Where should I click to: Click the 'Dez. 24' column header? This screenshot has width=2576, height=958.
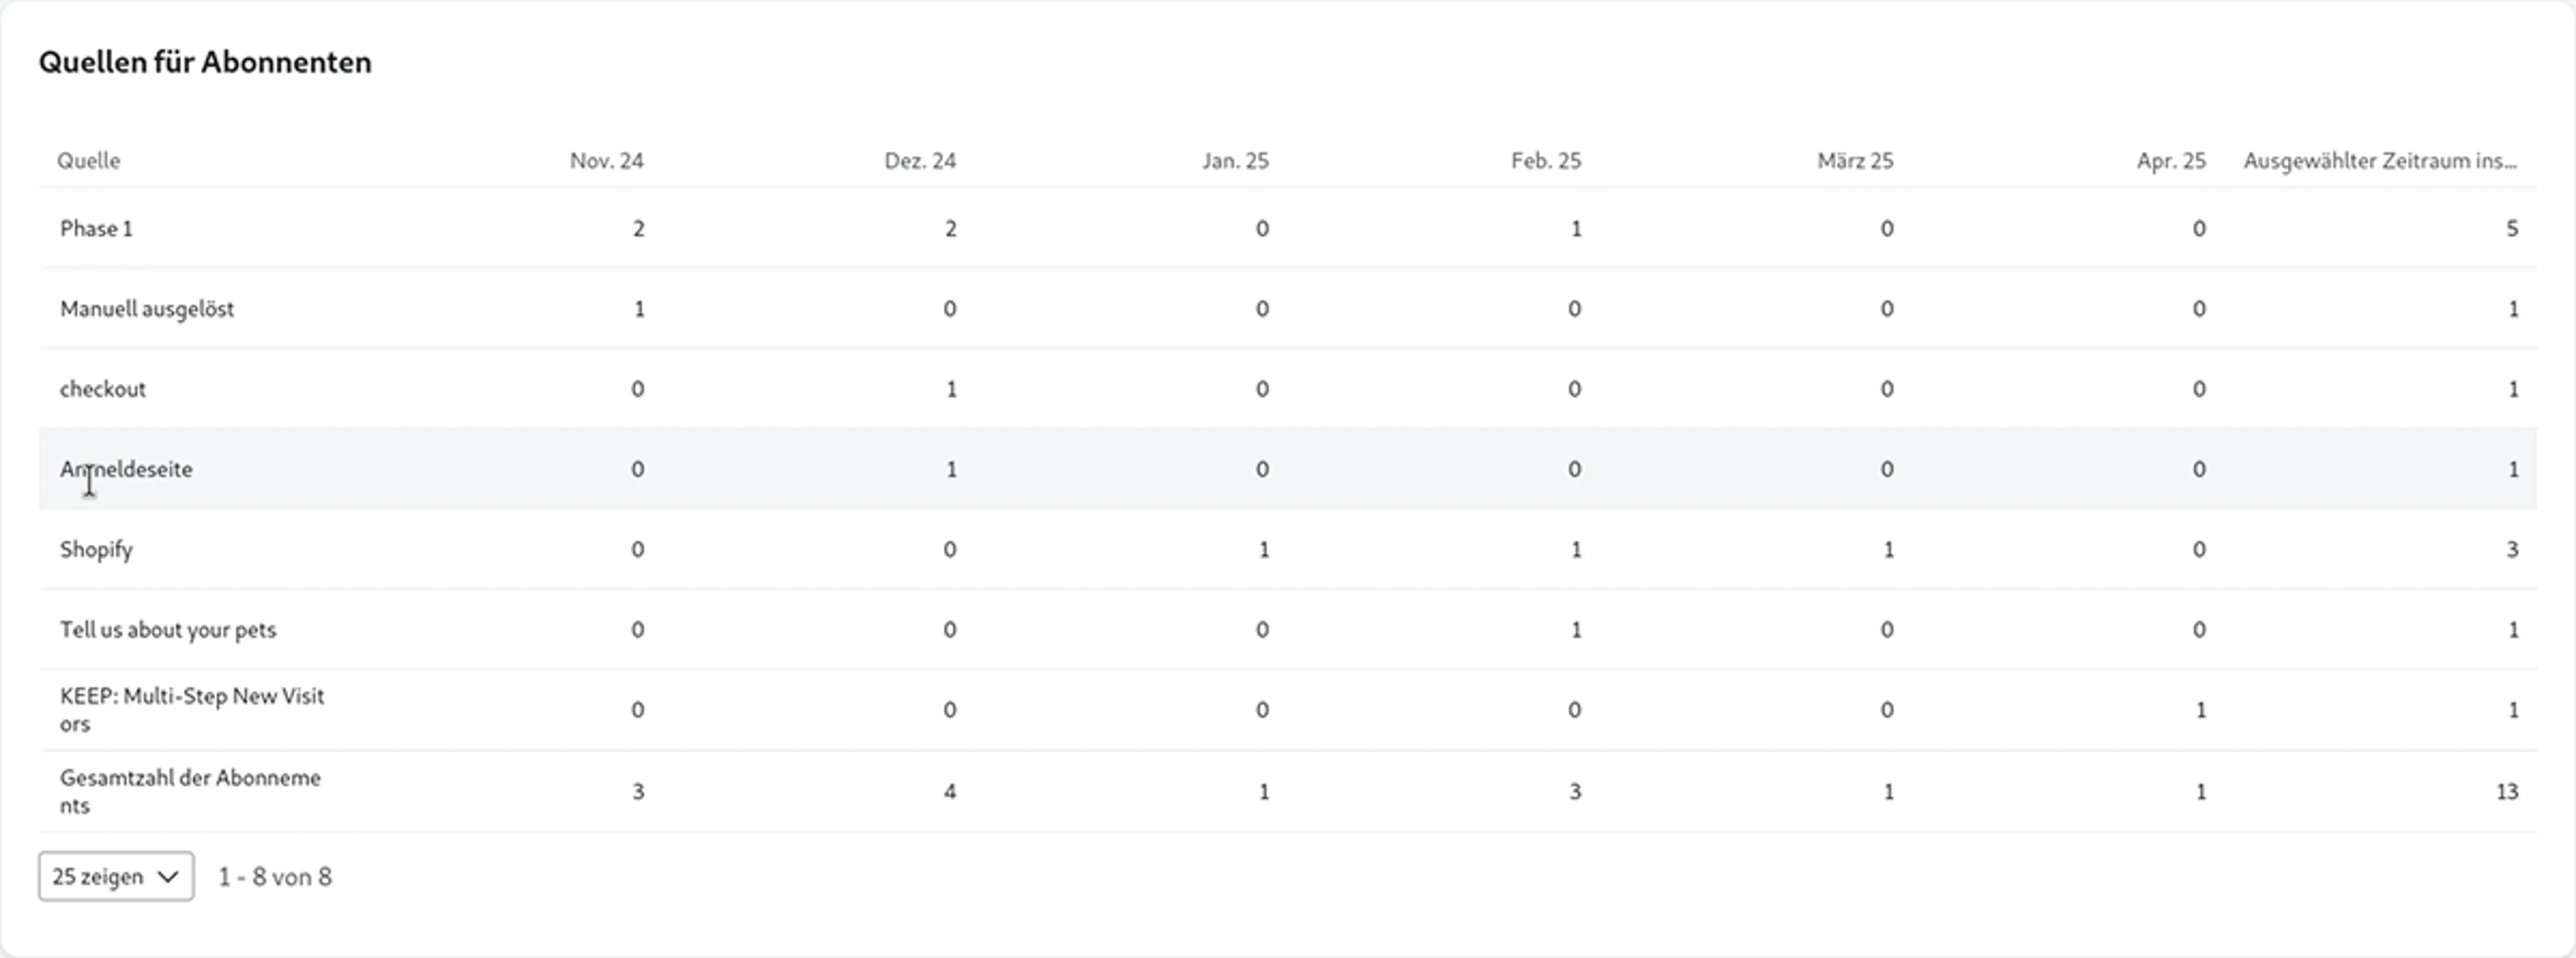(x=920, y=161)
